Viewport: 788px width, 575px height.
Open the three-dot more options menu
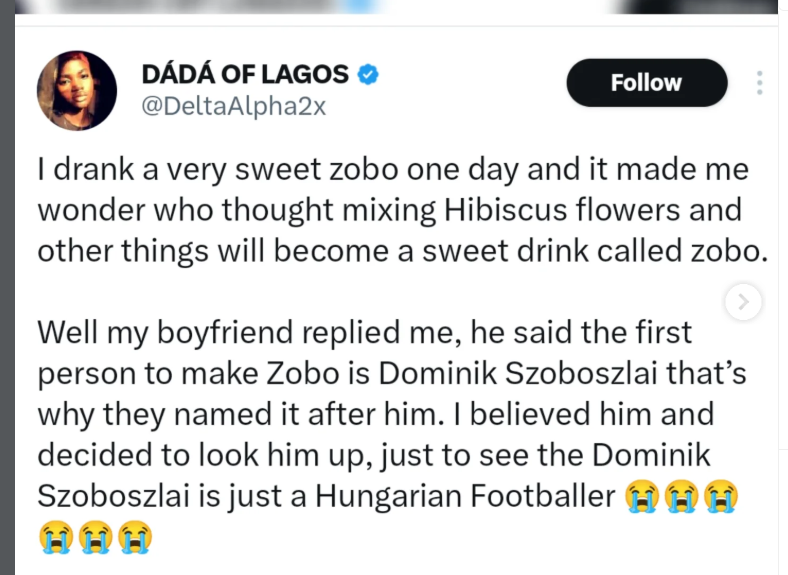(760, 83)
